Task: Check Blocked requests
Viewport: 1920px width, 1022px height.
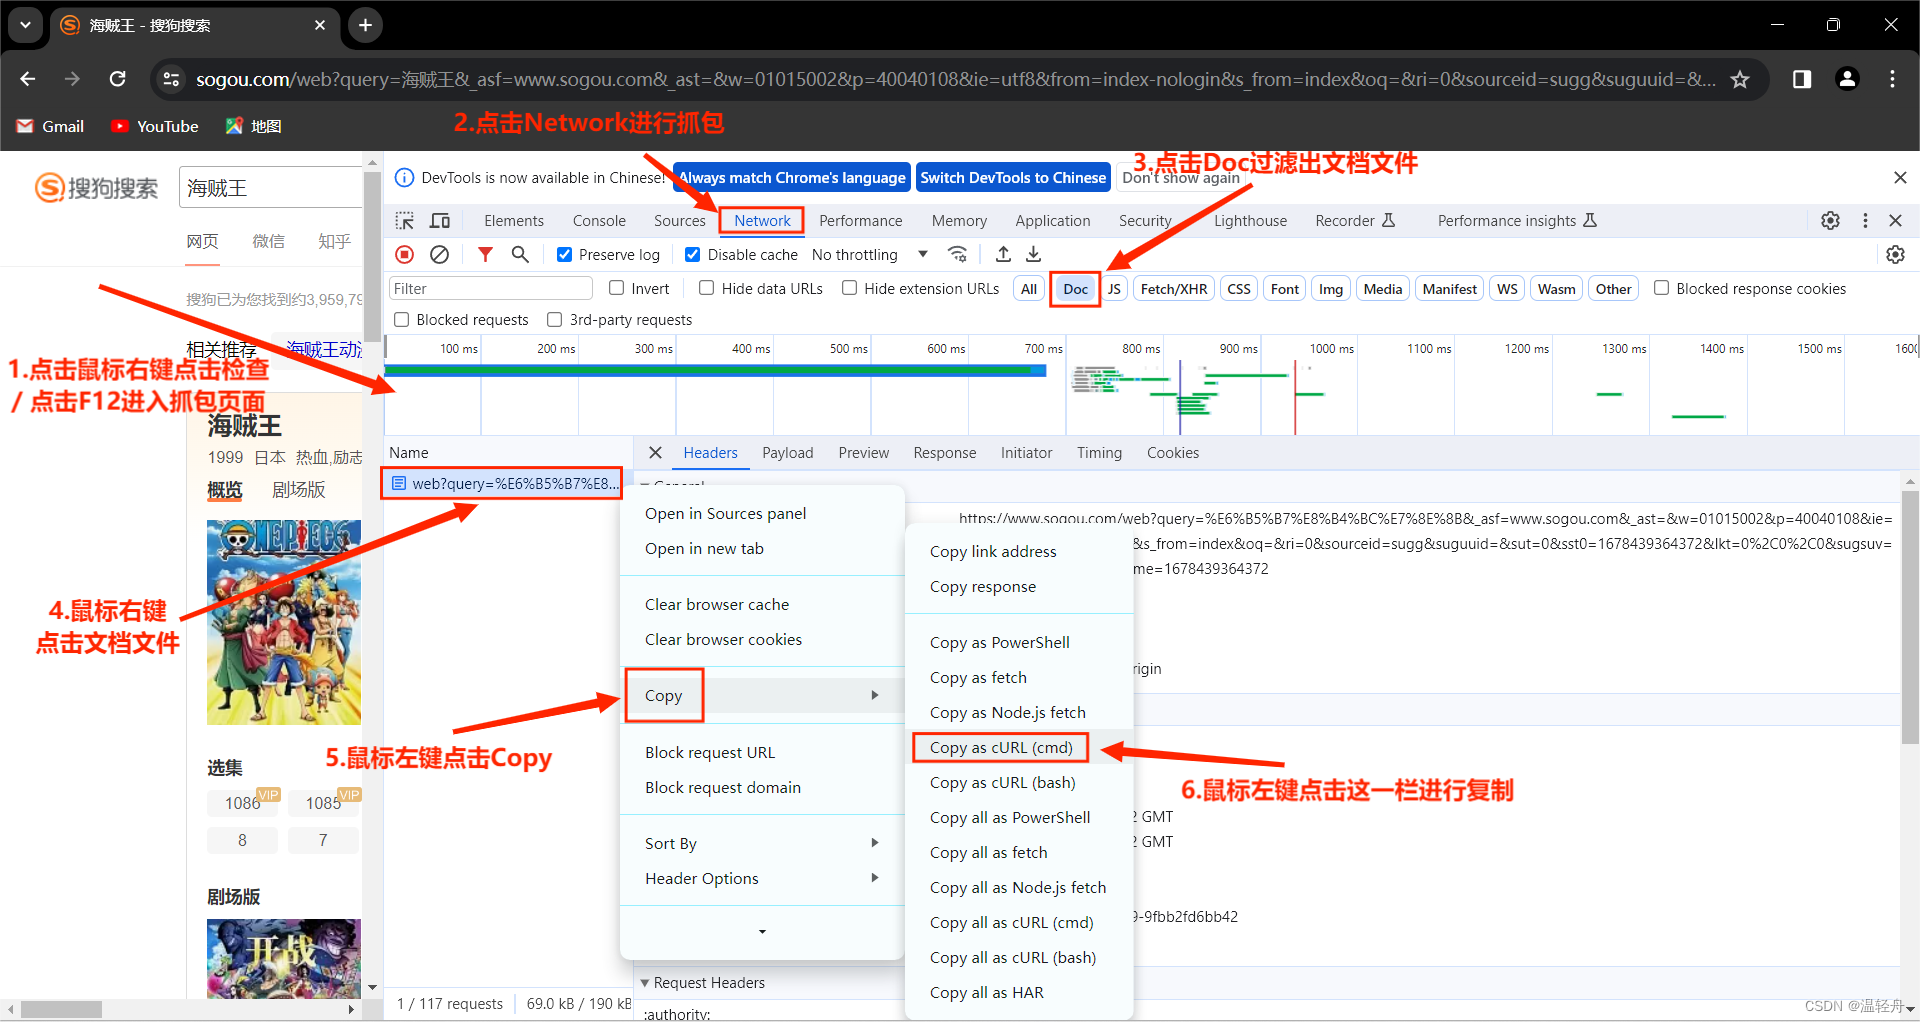Action: [401, 320]
